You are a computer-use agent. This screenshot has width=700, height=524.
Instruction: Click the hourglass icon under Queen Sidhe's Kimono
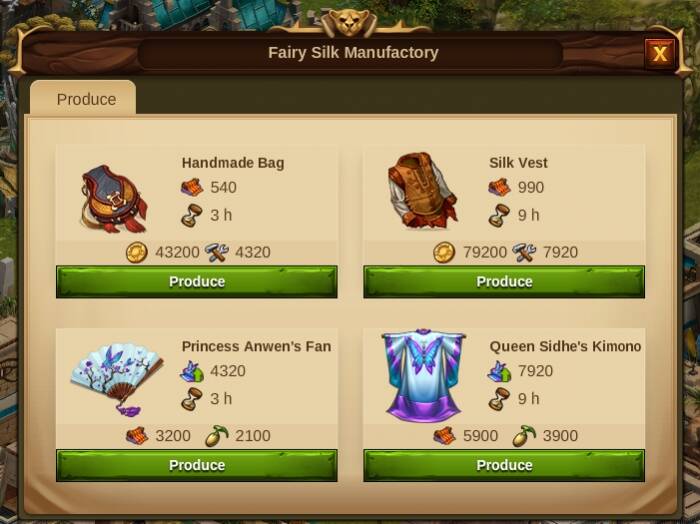(499, 399)
